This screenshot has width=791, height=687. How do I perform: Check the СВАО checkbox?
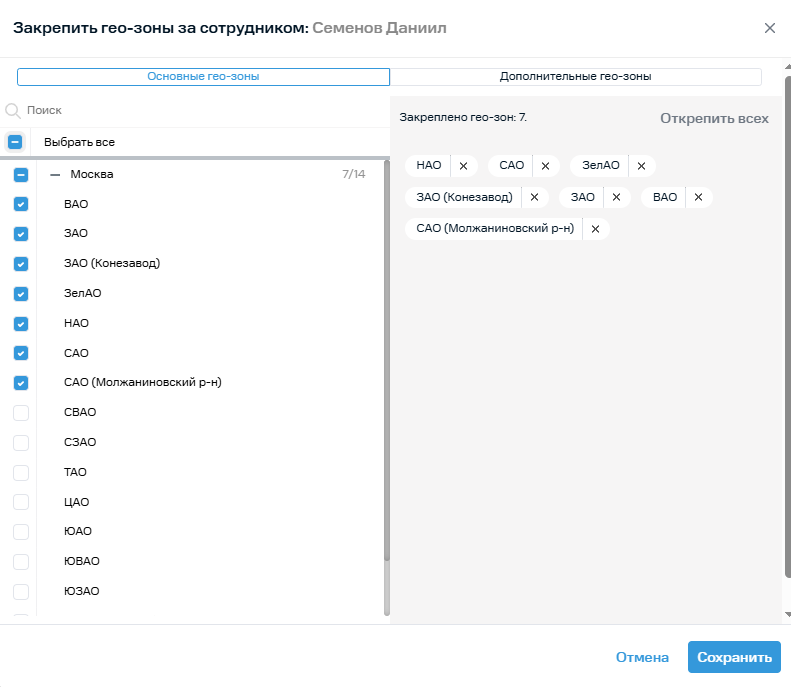pos(21,412)
